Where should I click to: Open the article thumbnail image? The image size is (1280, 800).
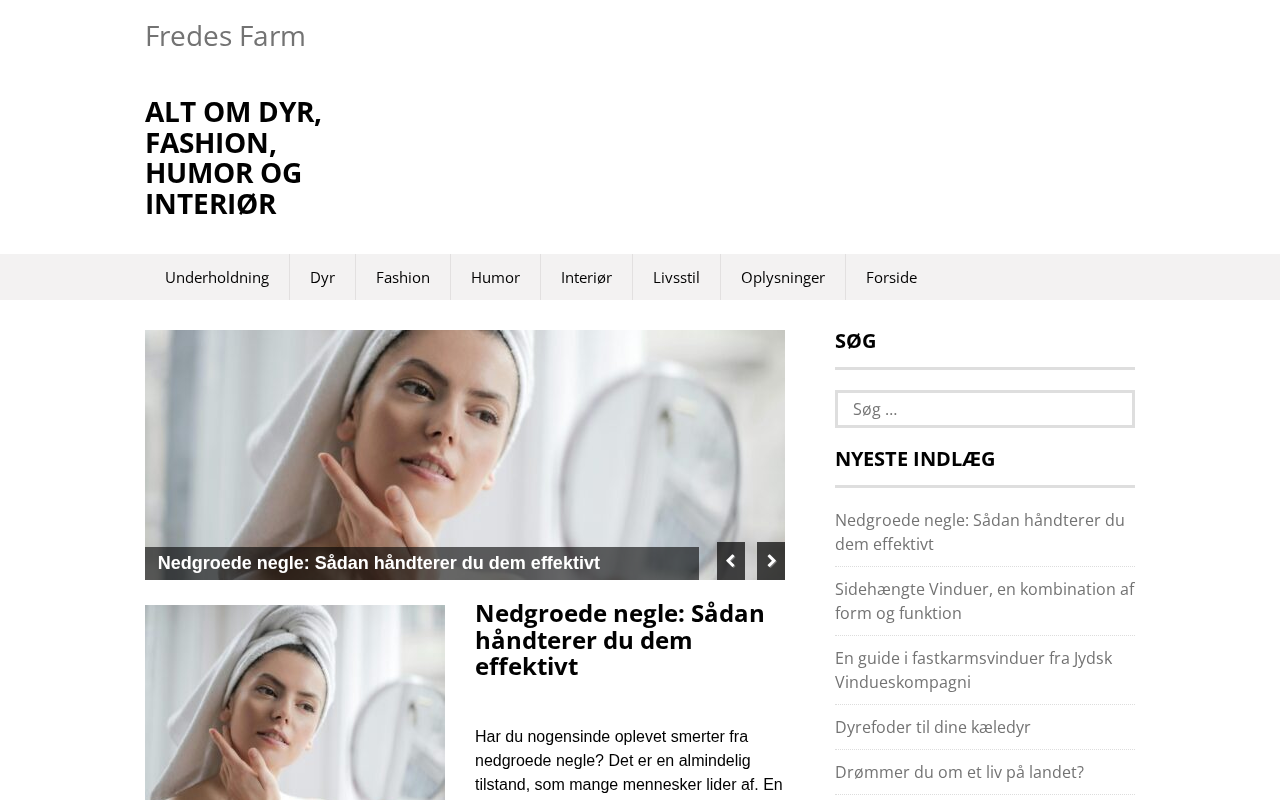tap(295, 702)
